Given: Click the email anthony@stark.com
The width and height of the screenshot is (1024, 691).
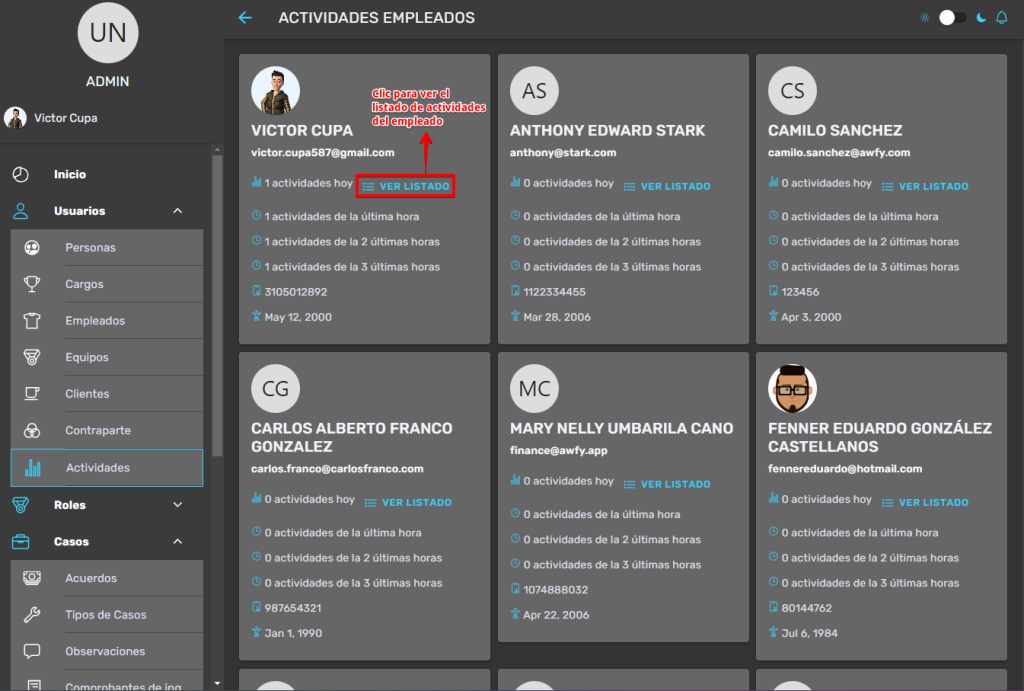Looking at the screenshot, I should point(563,152).
